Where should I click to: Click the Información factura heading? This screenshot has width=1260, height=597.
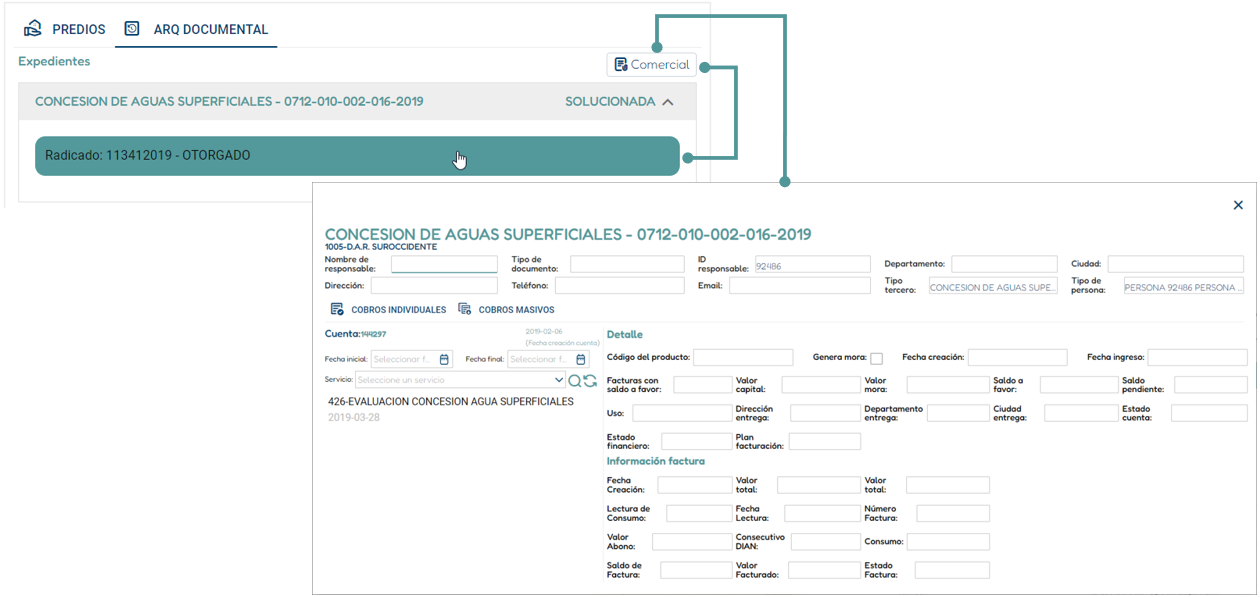(656, 461)
